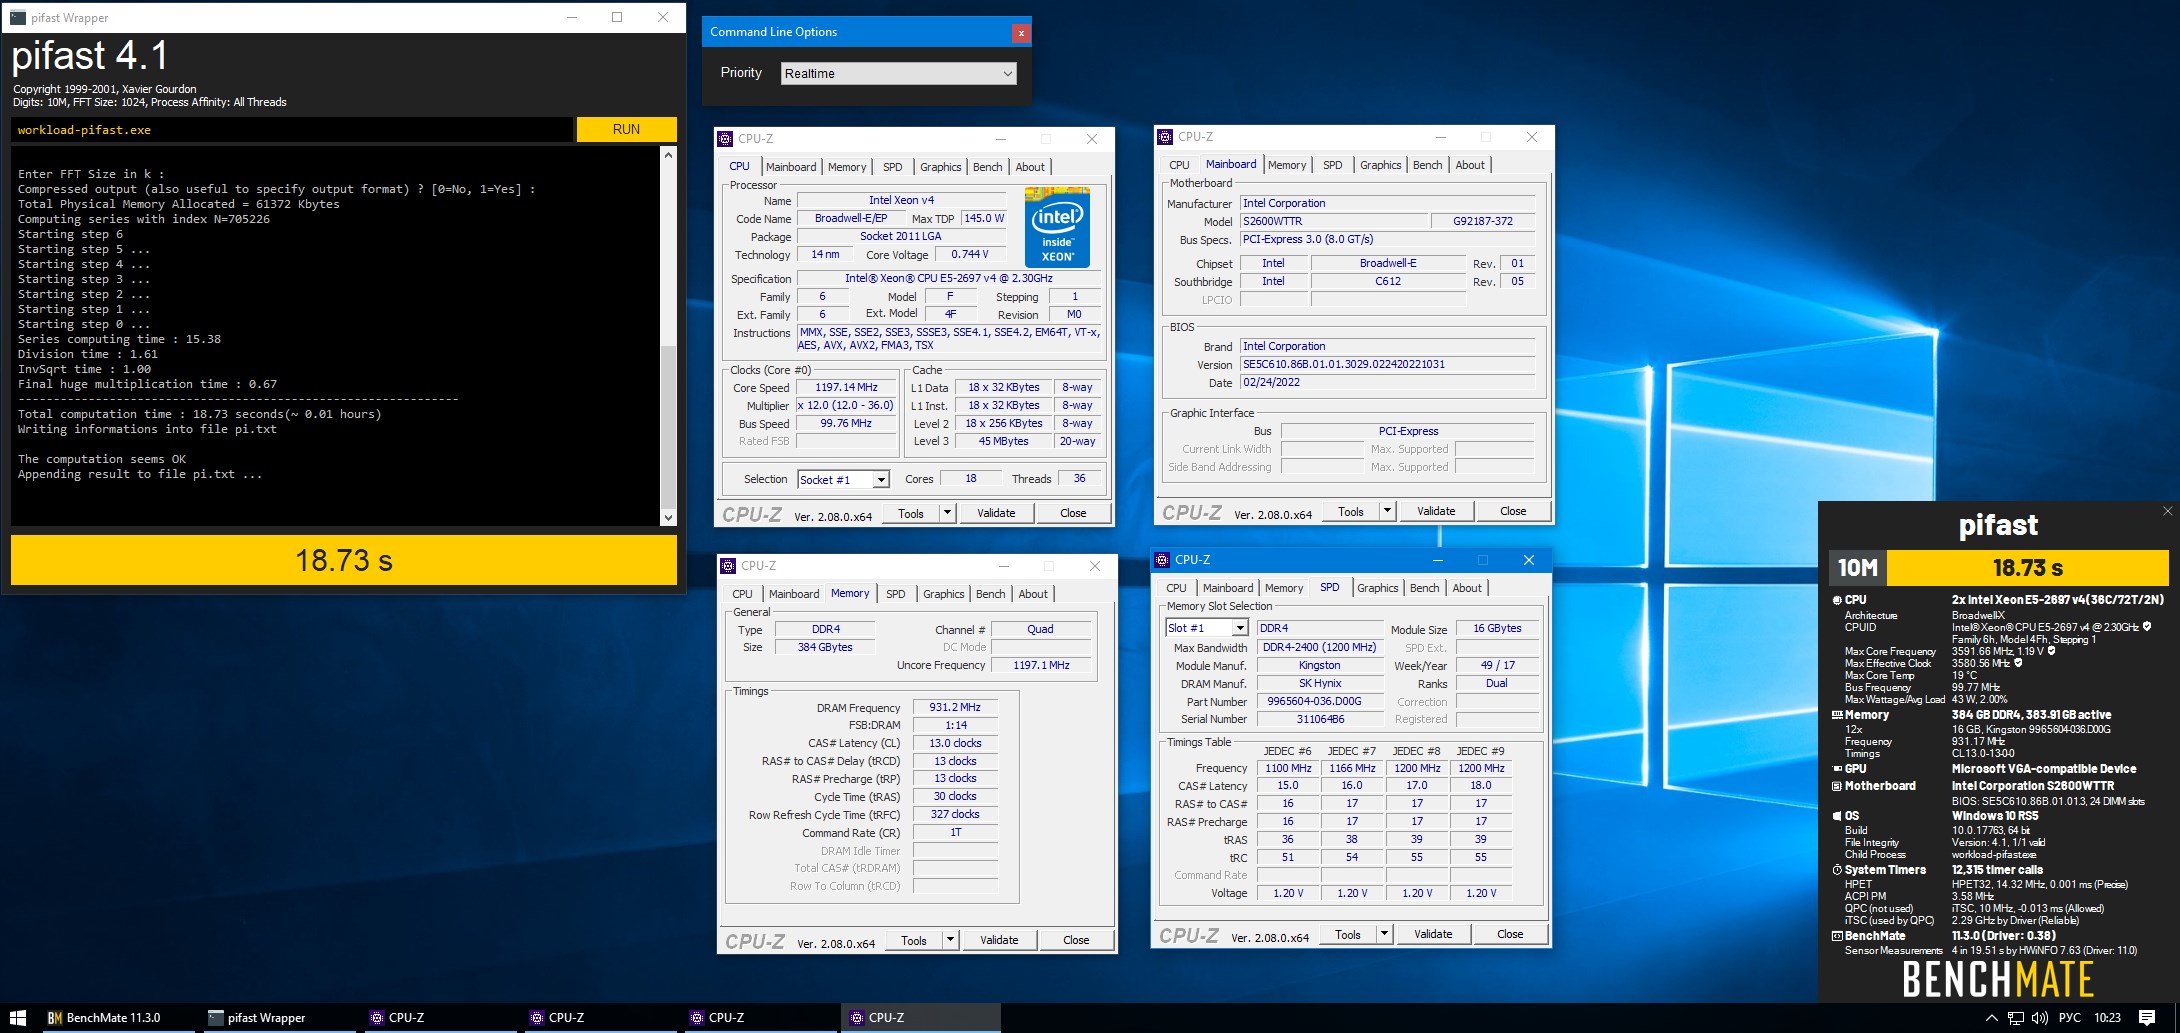Click the Multiplier value x 12.0 (12.0 - 36.0)
The height and width of the screenshot is (1033, 2180).
click(845, 405)
